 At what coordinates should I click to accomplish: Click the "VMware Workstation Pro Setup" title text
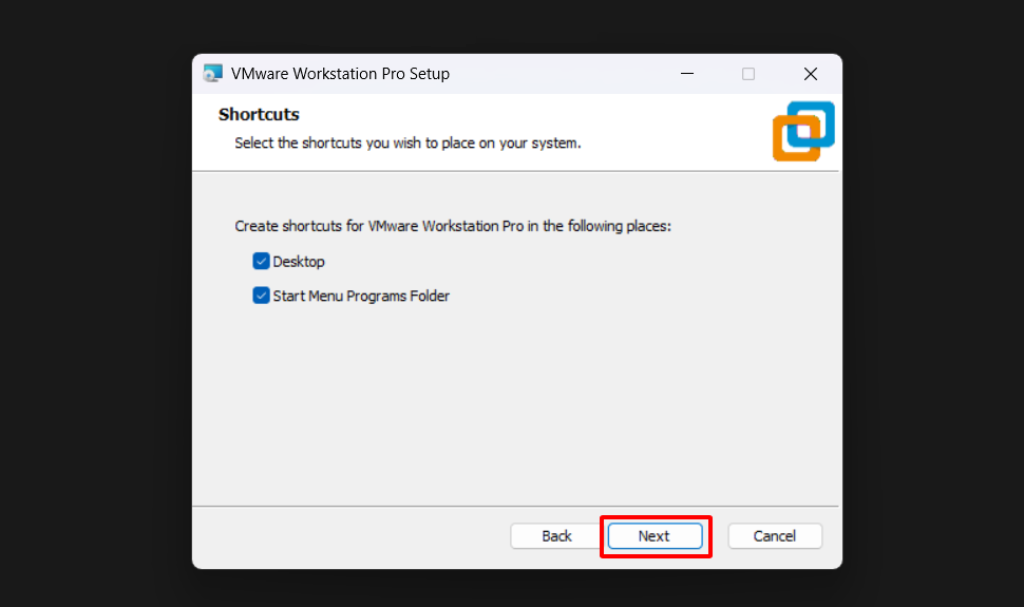(340, 74)
